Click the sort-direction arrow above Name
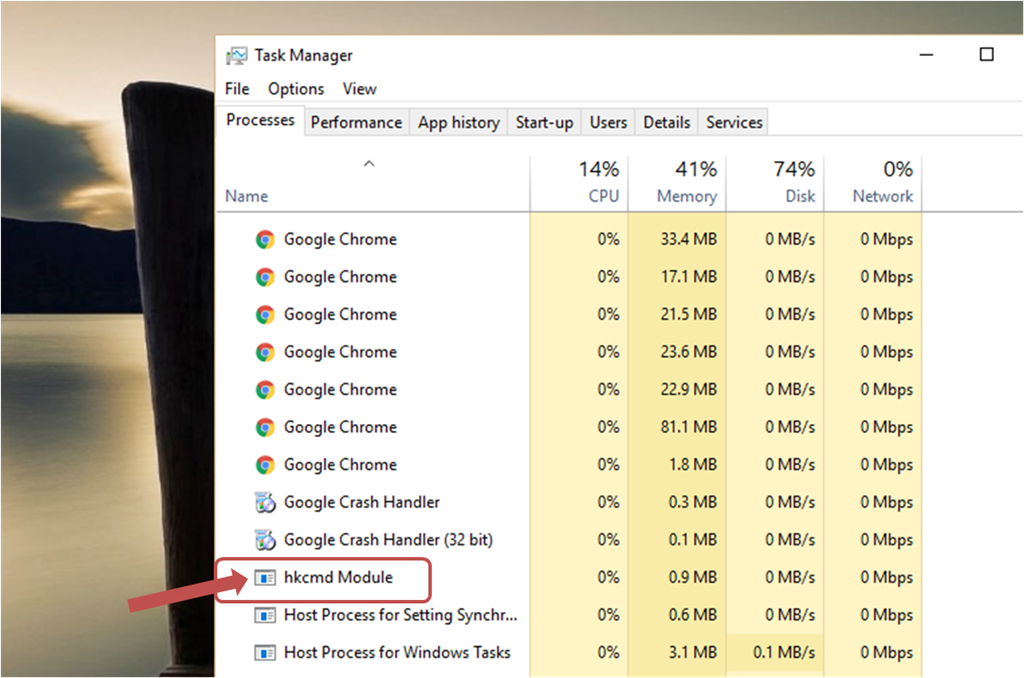Screen dimensions: 1024x678 369,163
